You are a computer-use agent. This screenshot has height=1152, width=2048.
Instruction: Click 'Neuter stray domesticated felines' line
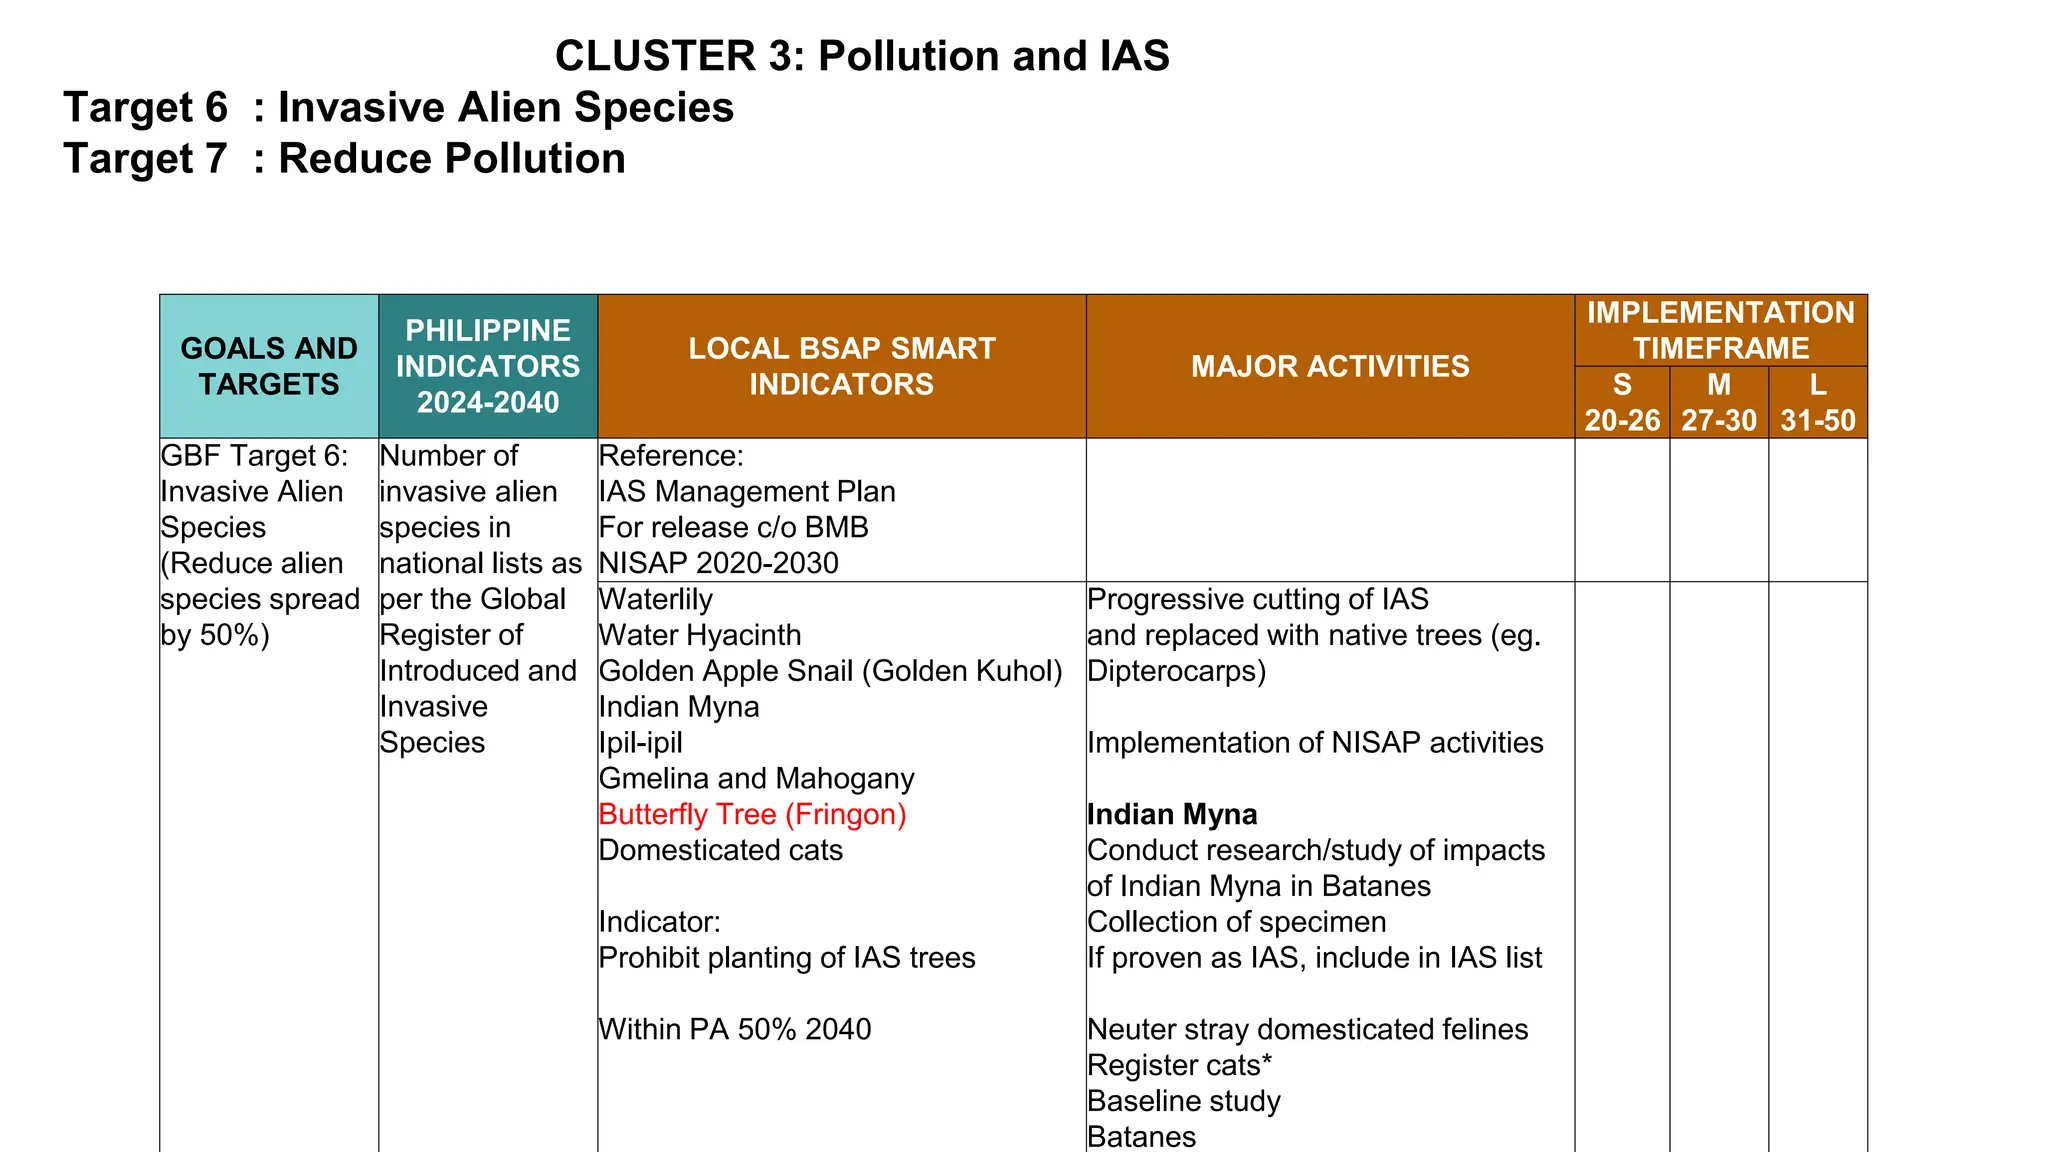click(1308, 1029)
